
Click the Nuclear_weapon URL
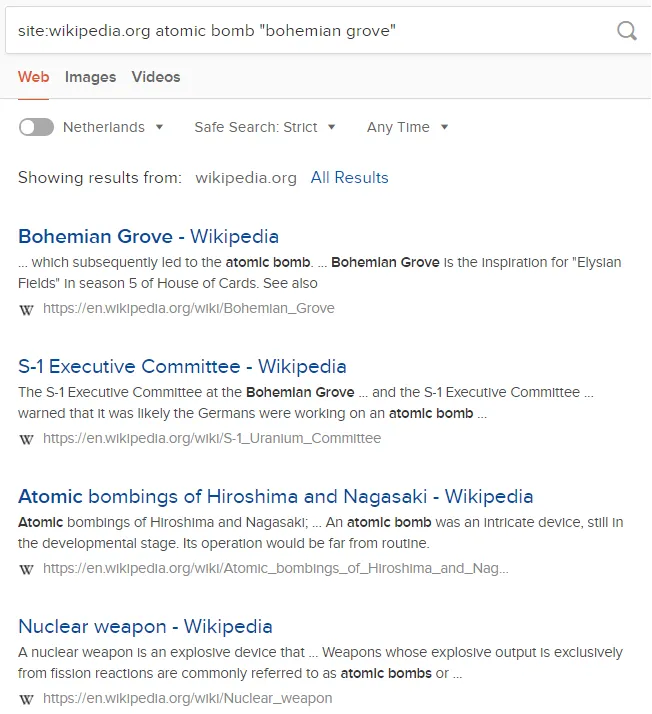pyautogui.click(x=188, y=698)
